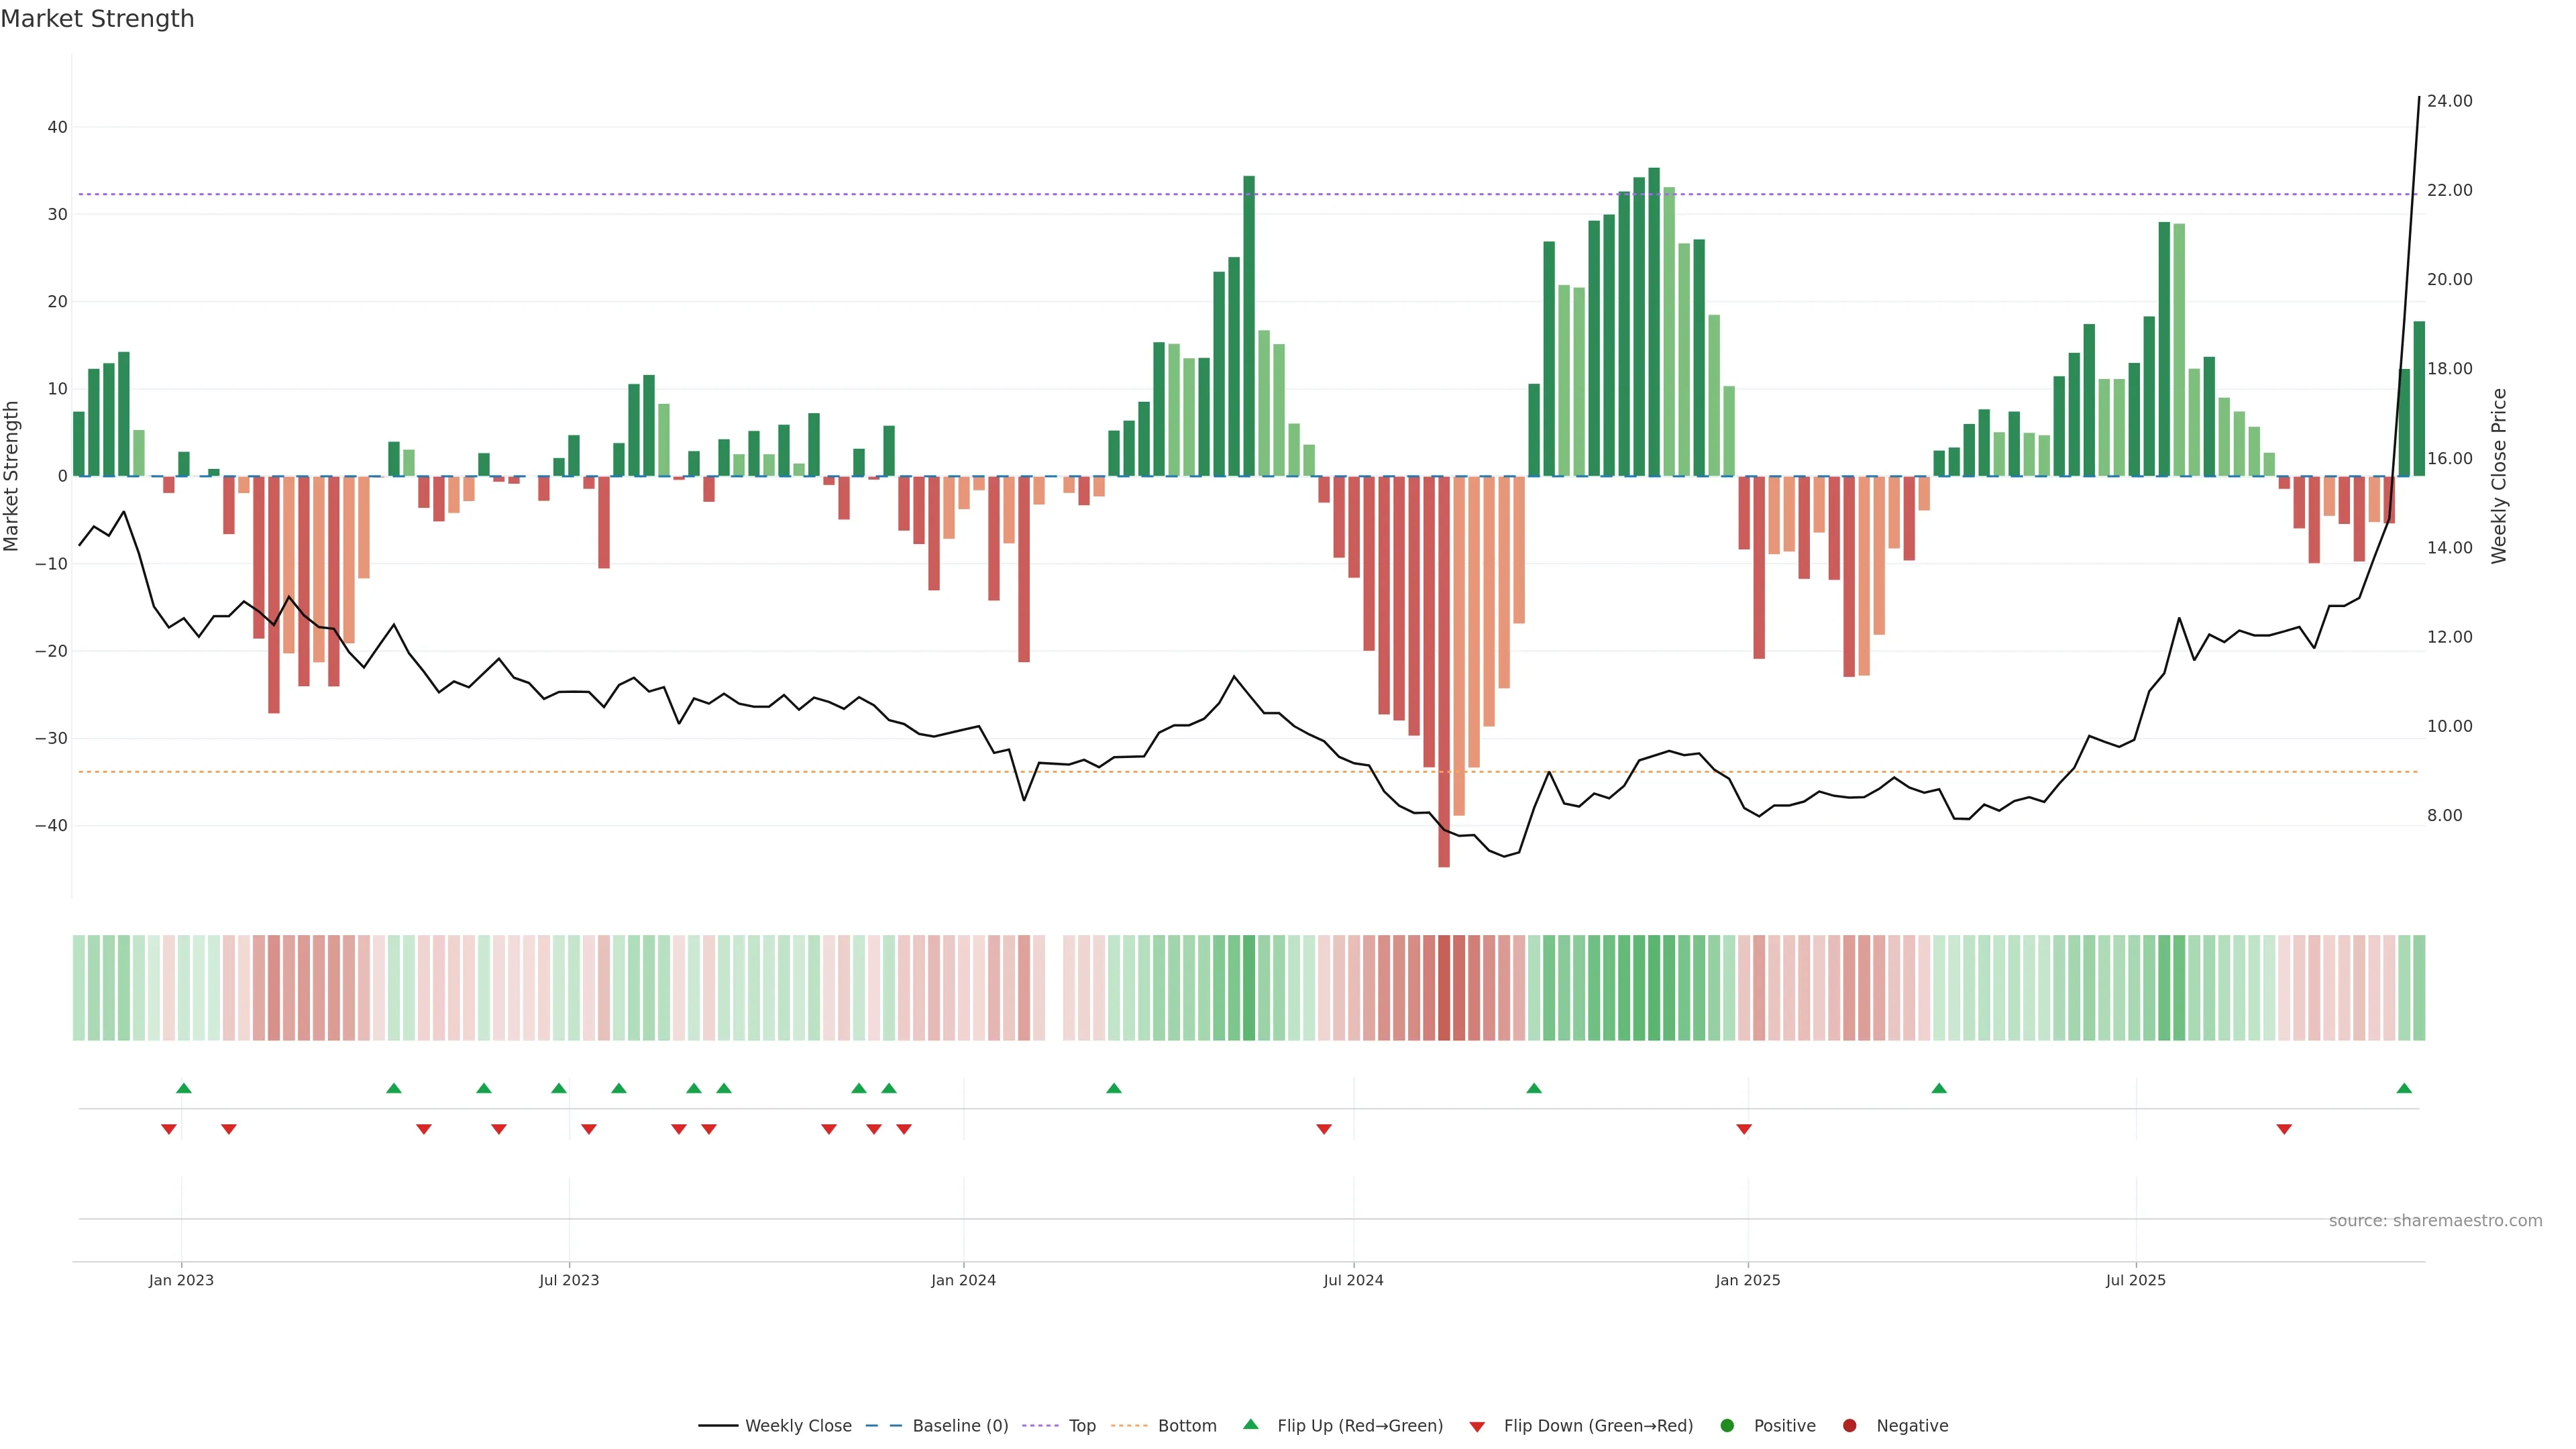Click the Jan 2025 x-axis label

coord(1747,1280)
